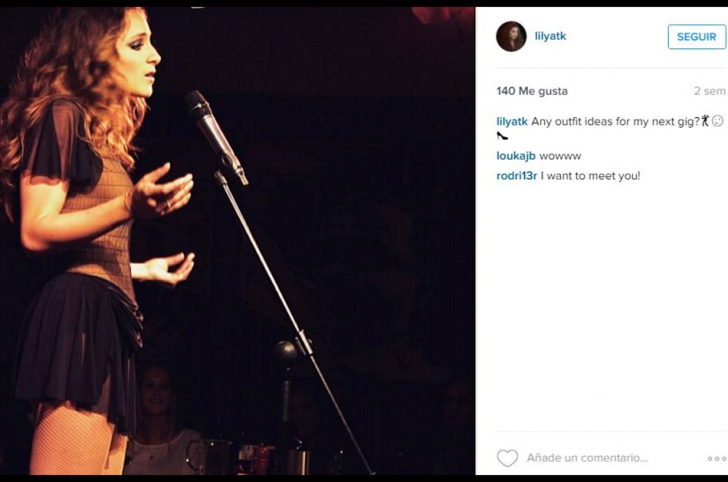Click the caption text about outfit ideas

point(615,122)
